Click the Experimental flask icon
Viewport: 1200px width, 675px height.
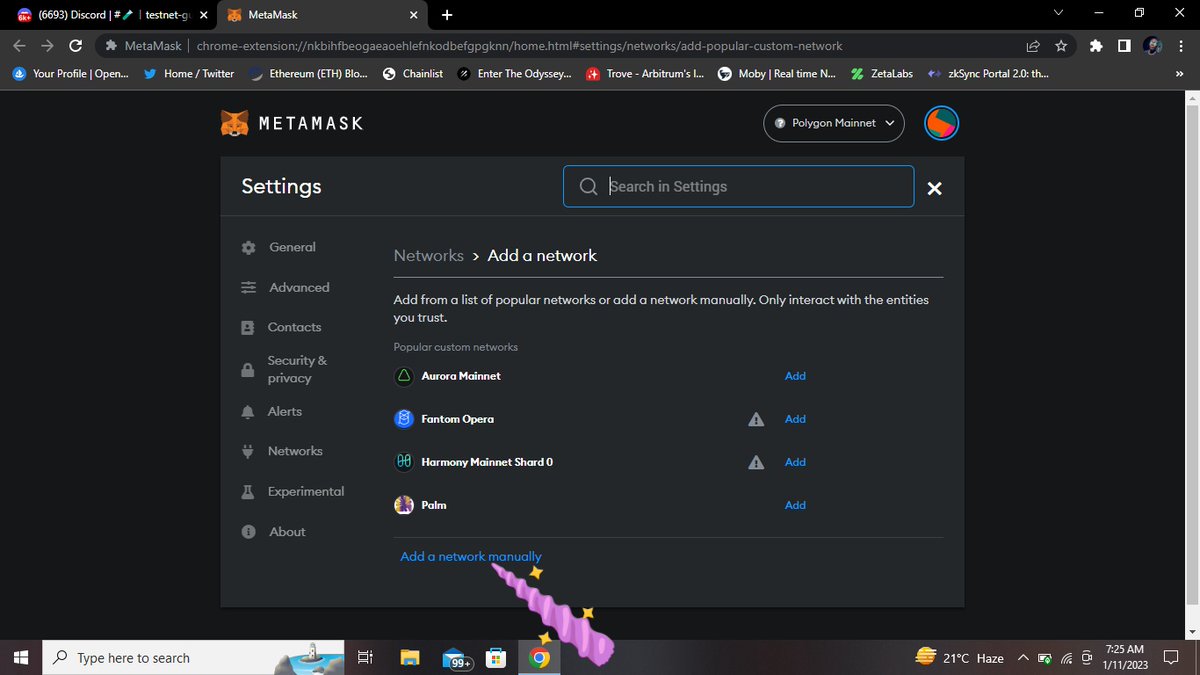click(x=248, y=492)
